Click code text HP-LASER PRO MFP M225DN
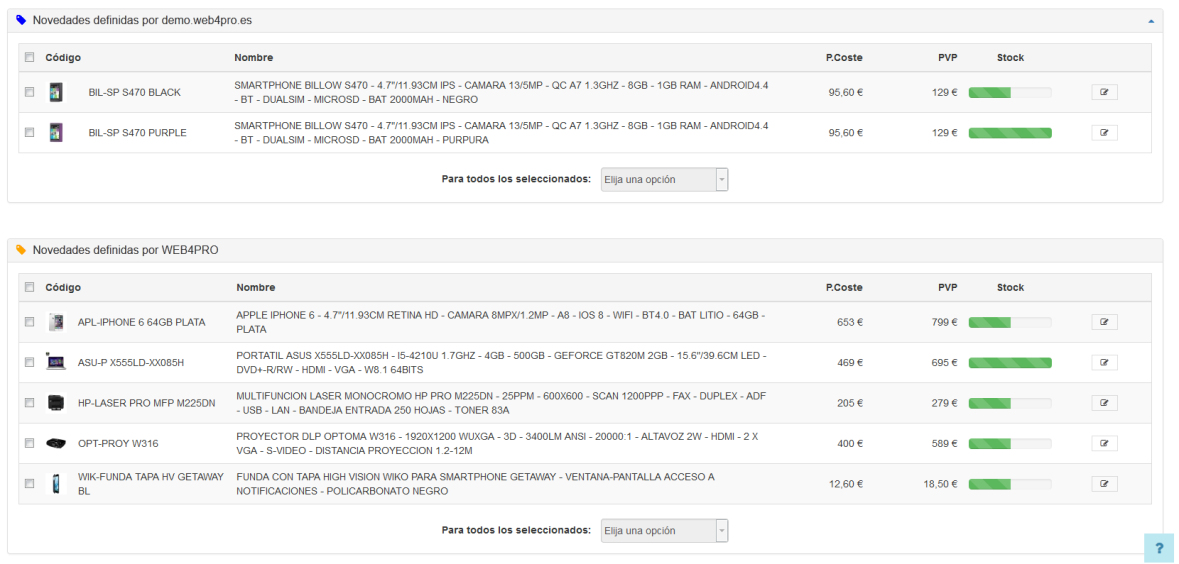 147,402
